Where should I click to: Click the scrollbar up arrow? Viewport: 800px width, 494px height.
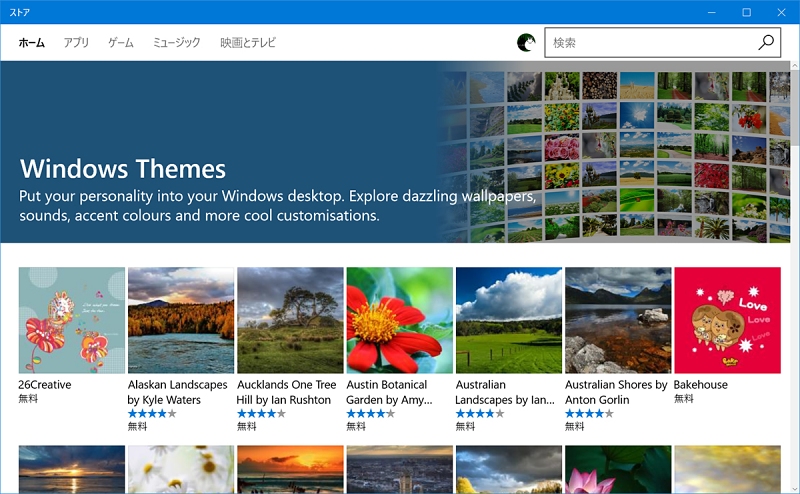pos(795,65)
